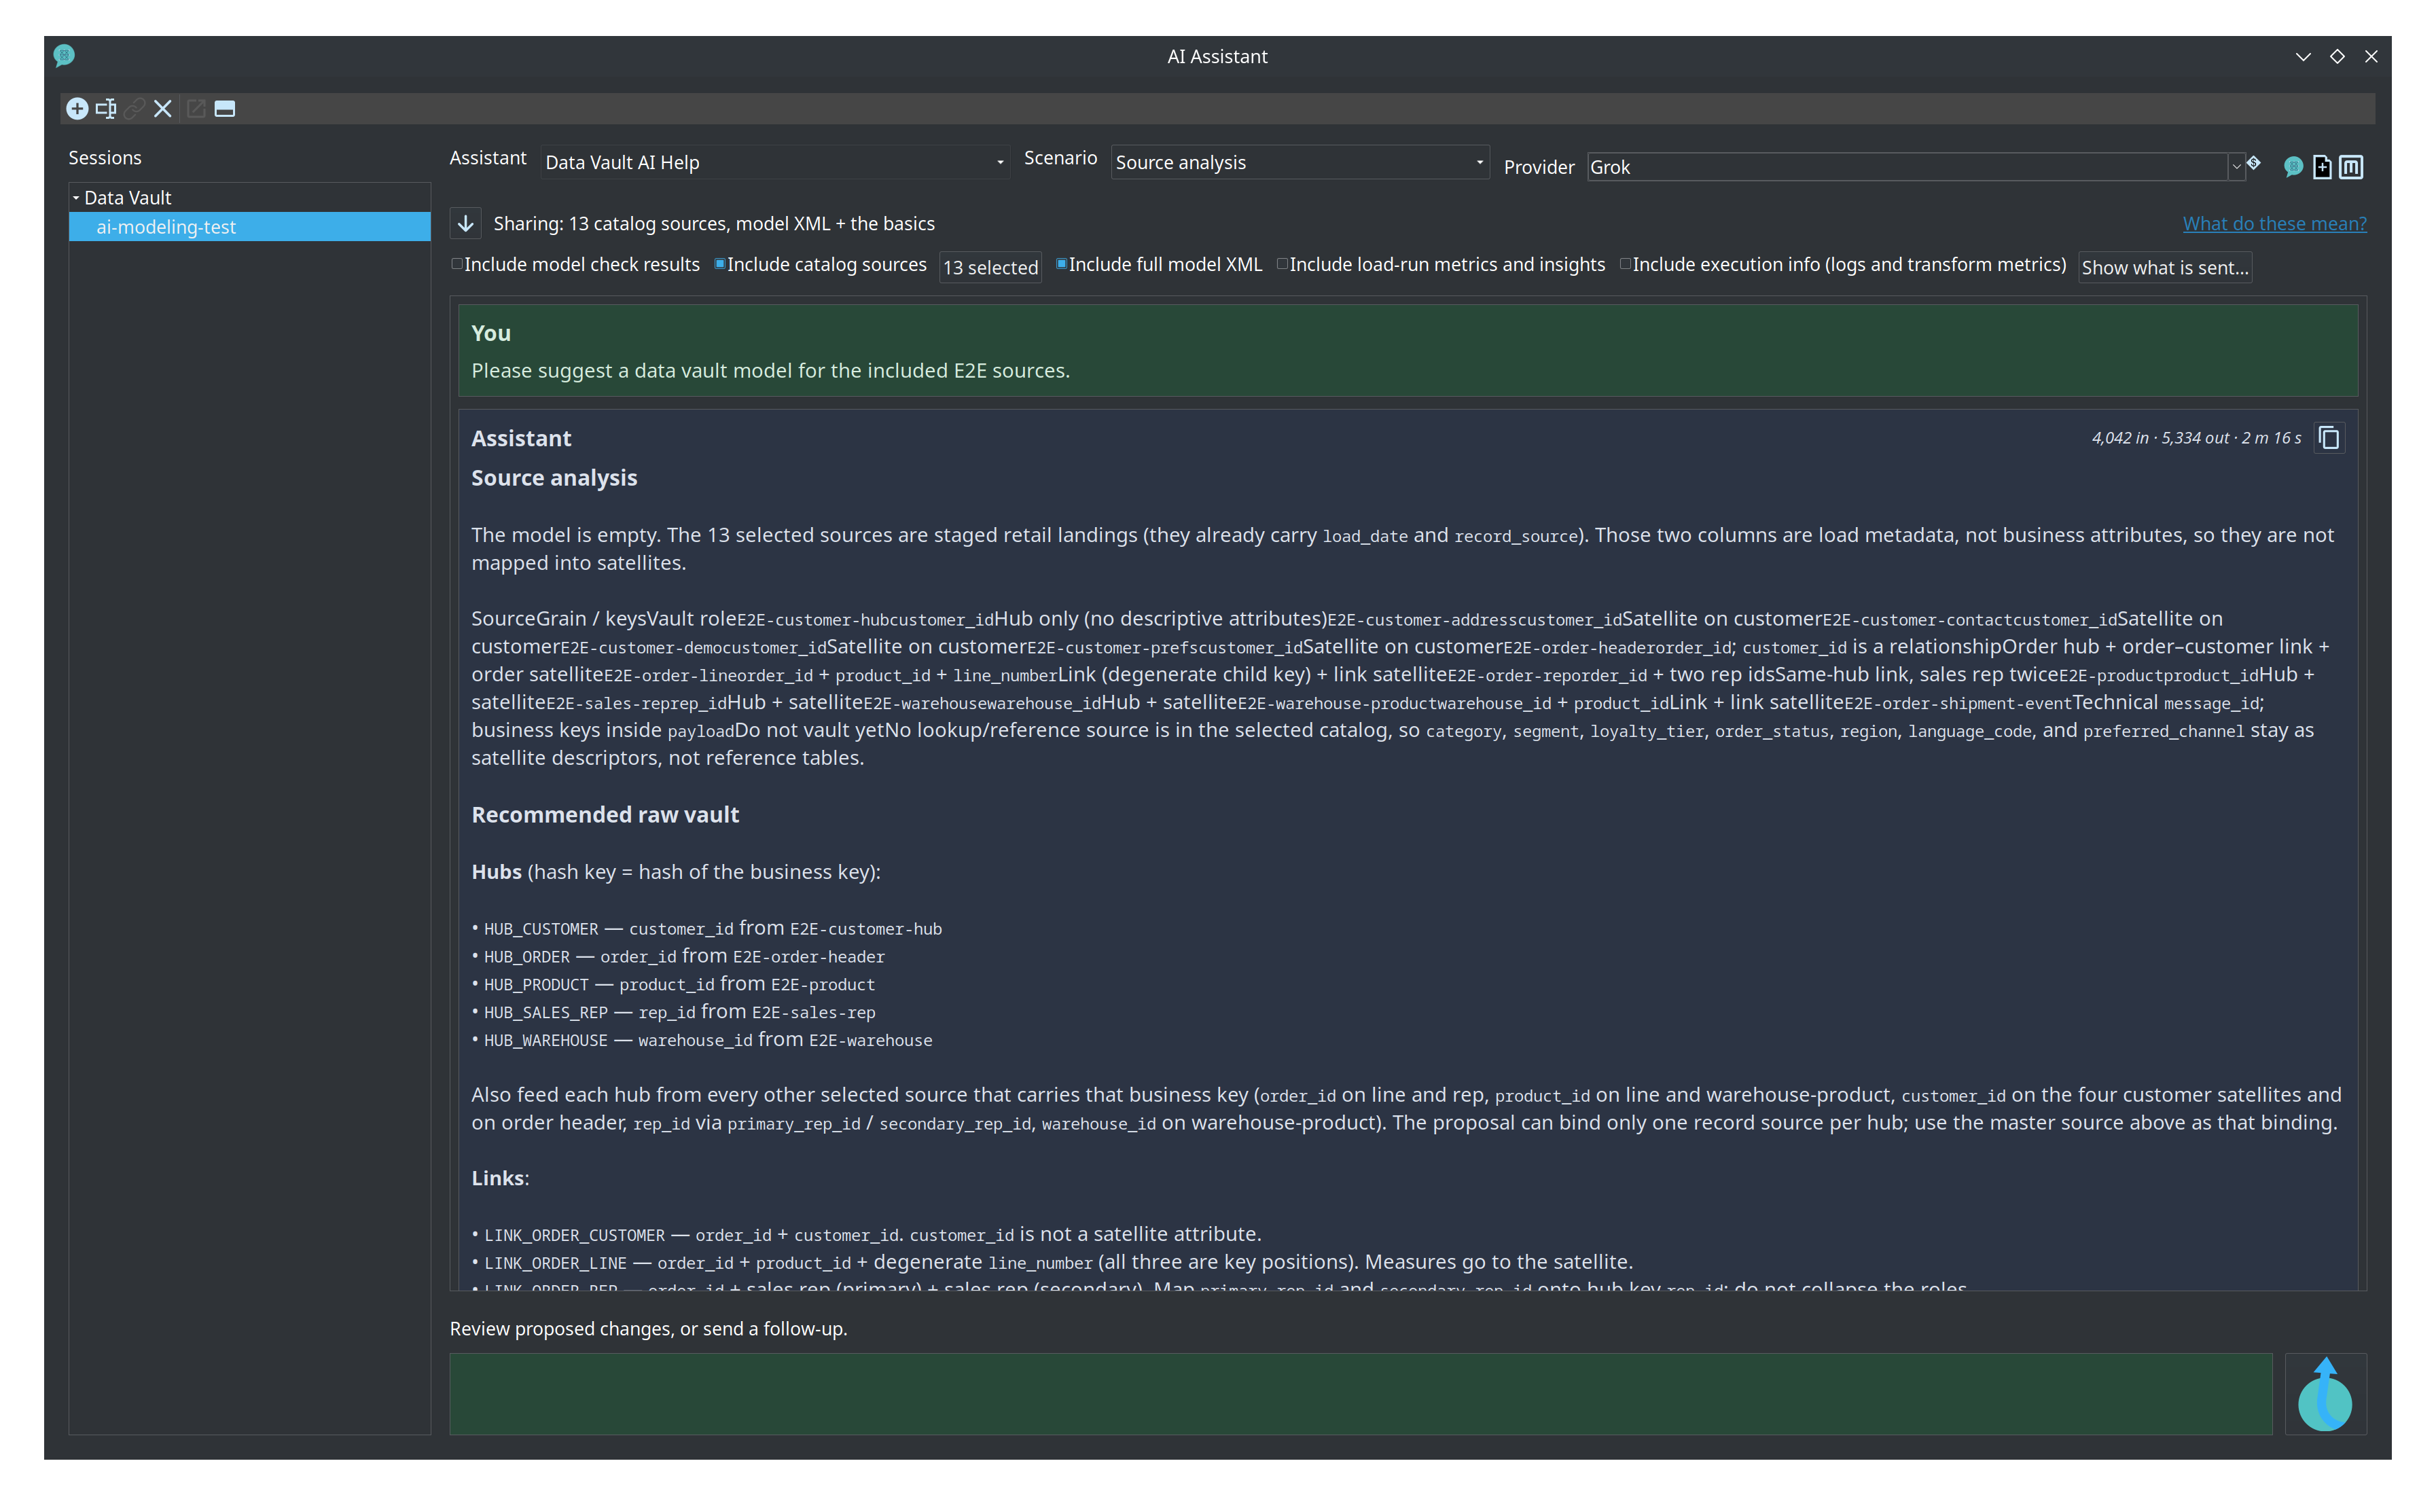This screenshot has width=2436, height=1512.
Task: Click the add-document icon near Provider
Action: point(2322,167)
